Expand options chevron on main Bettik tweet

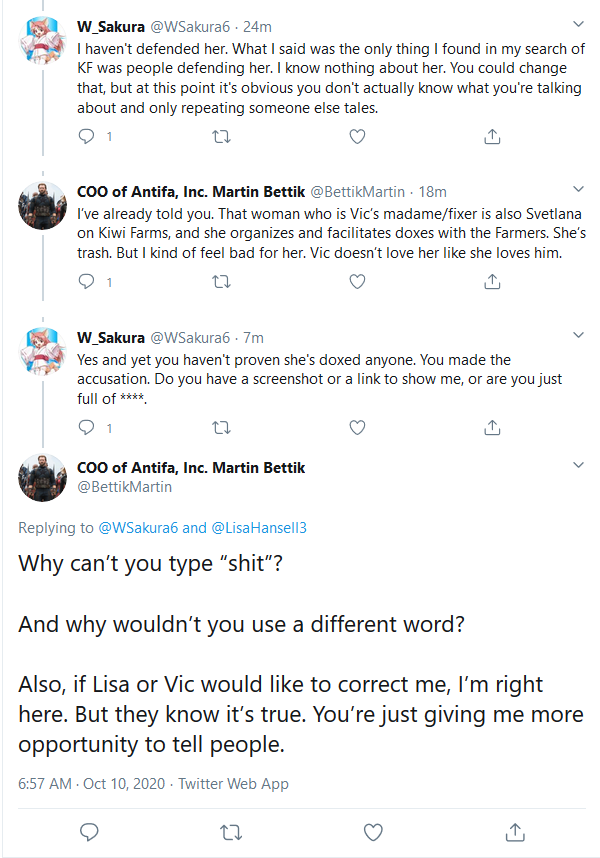[x=578, y=465]
